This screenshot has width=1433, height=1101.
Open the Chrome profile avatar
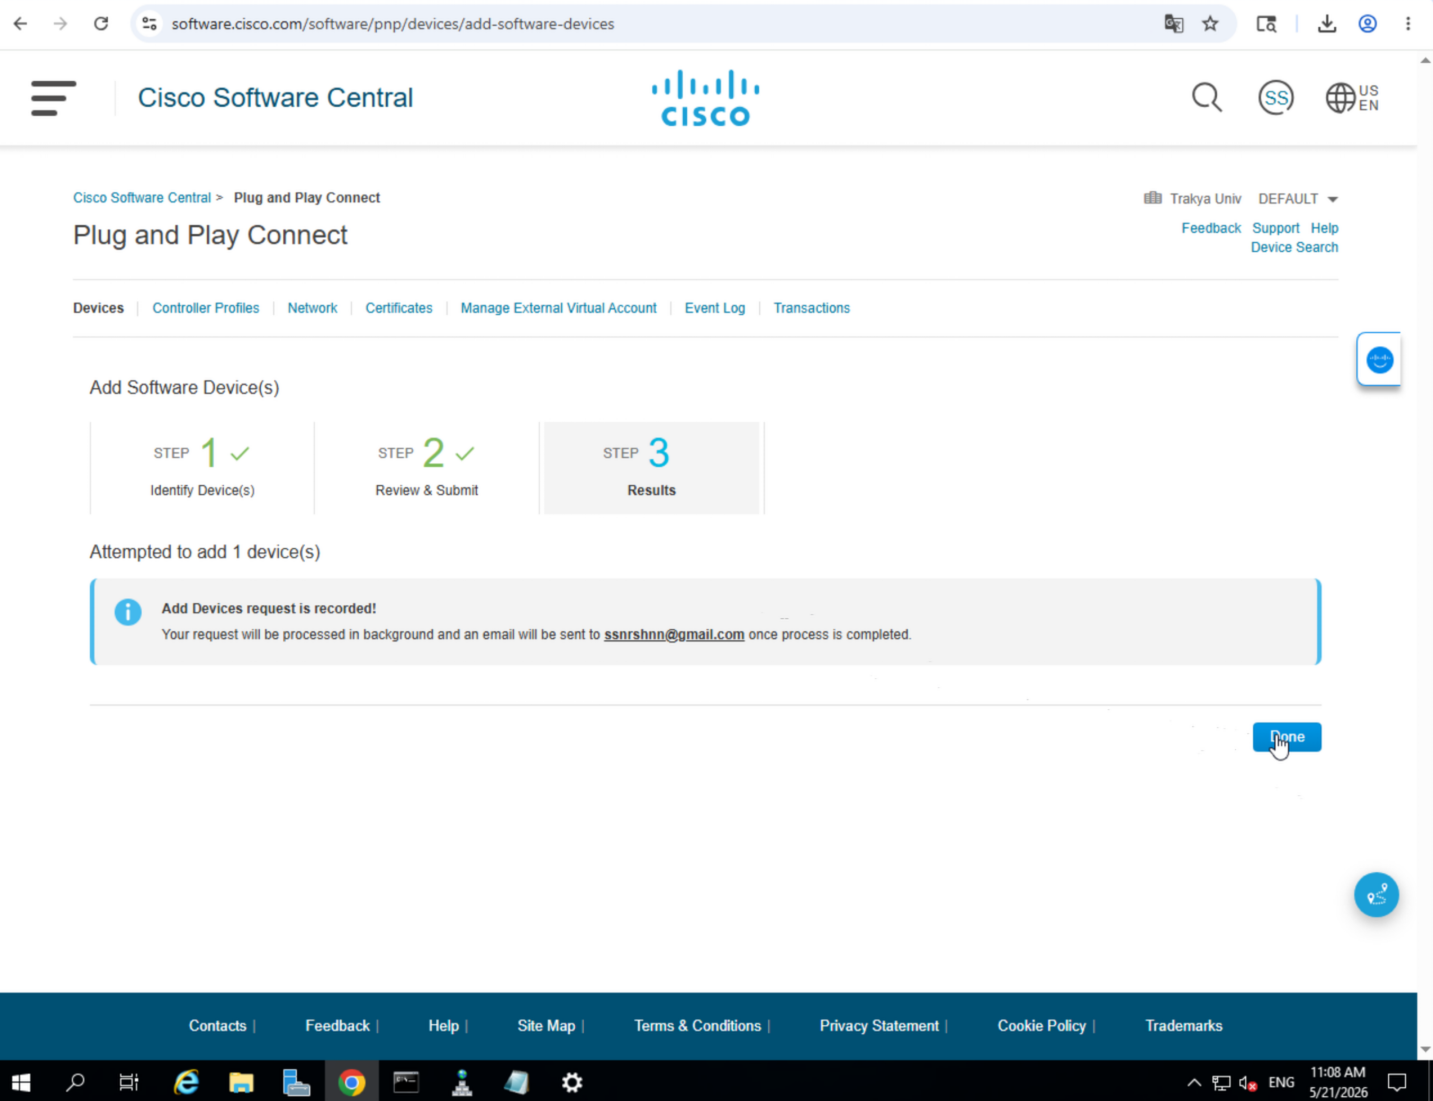(x=1367, y=23)
